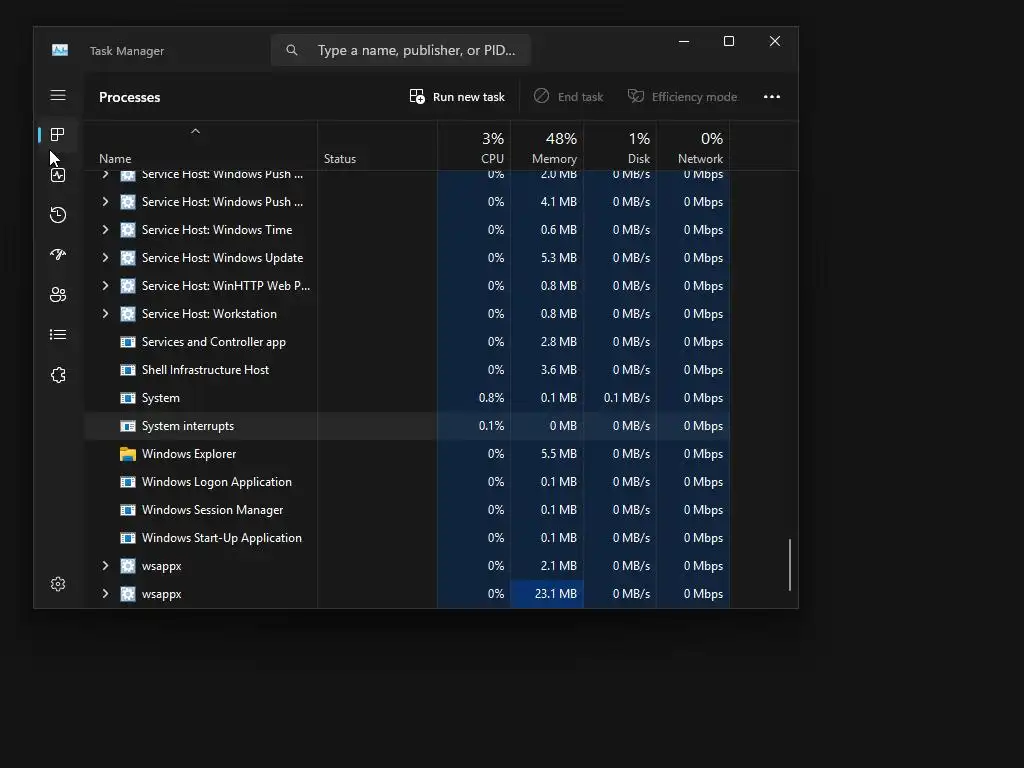
Task: Open the Services page icon
Action: [58, 375]
